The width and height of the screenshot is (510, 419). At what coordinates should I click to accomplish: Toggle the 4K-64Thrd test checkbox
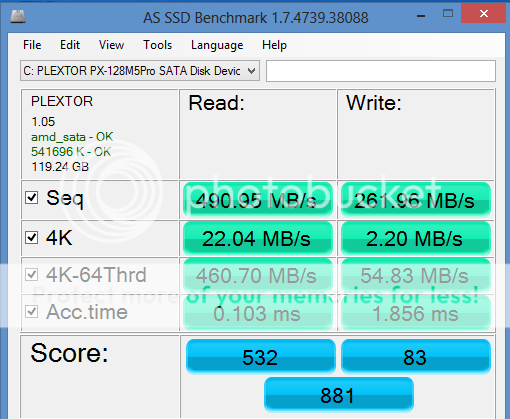pos(32,275)
